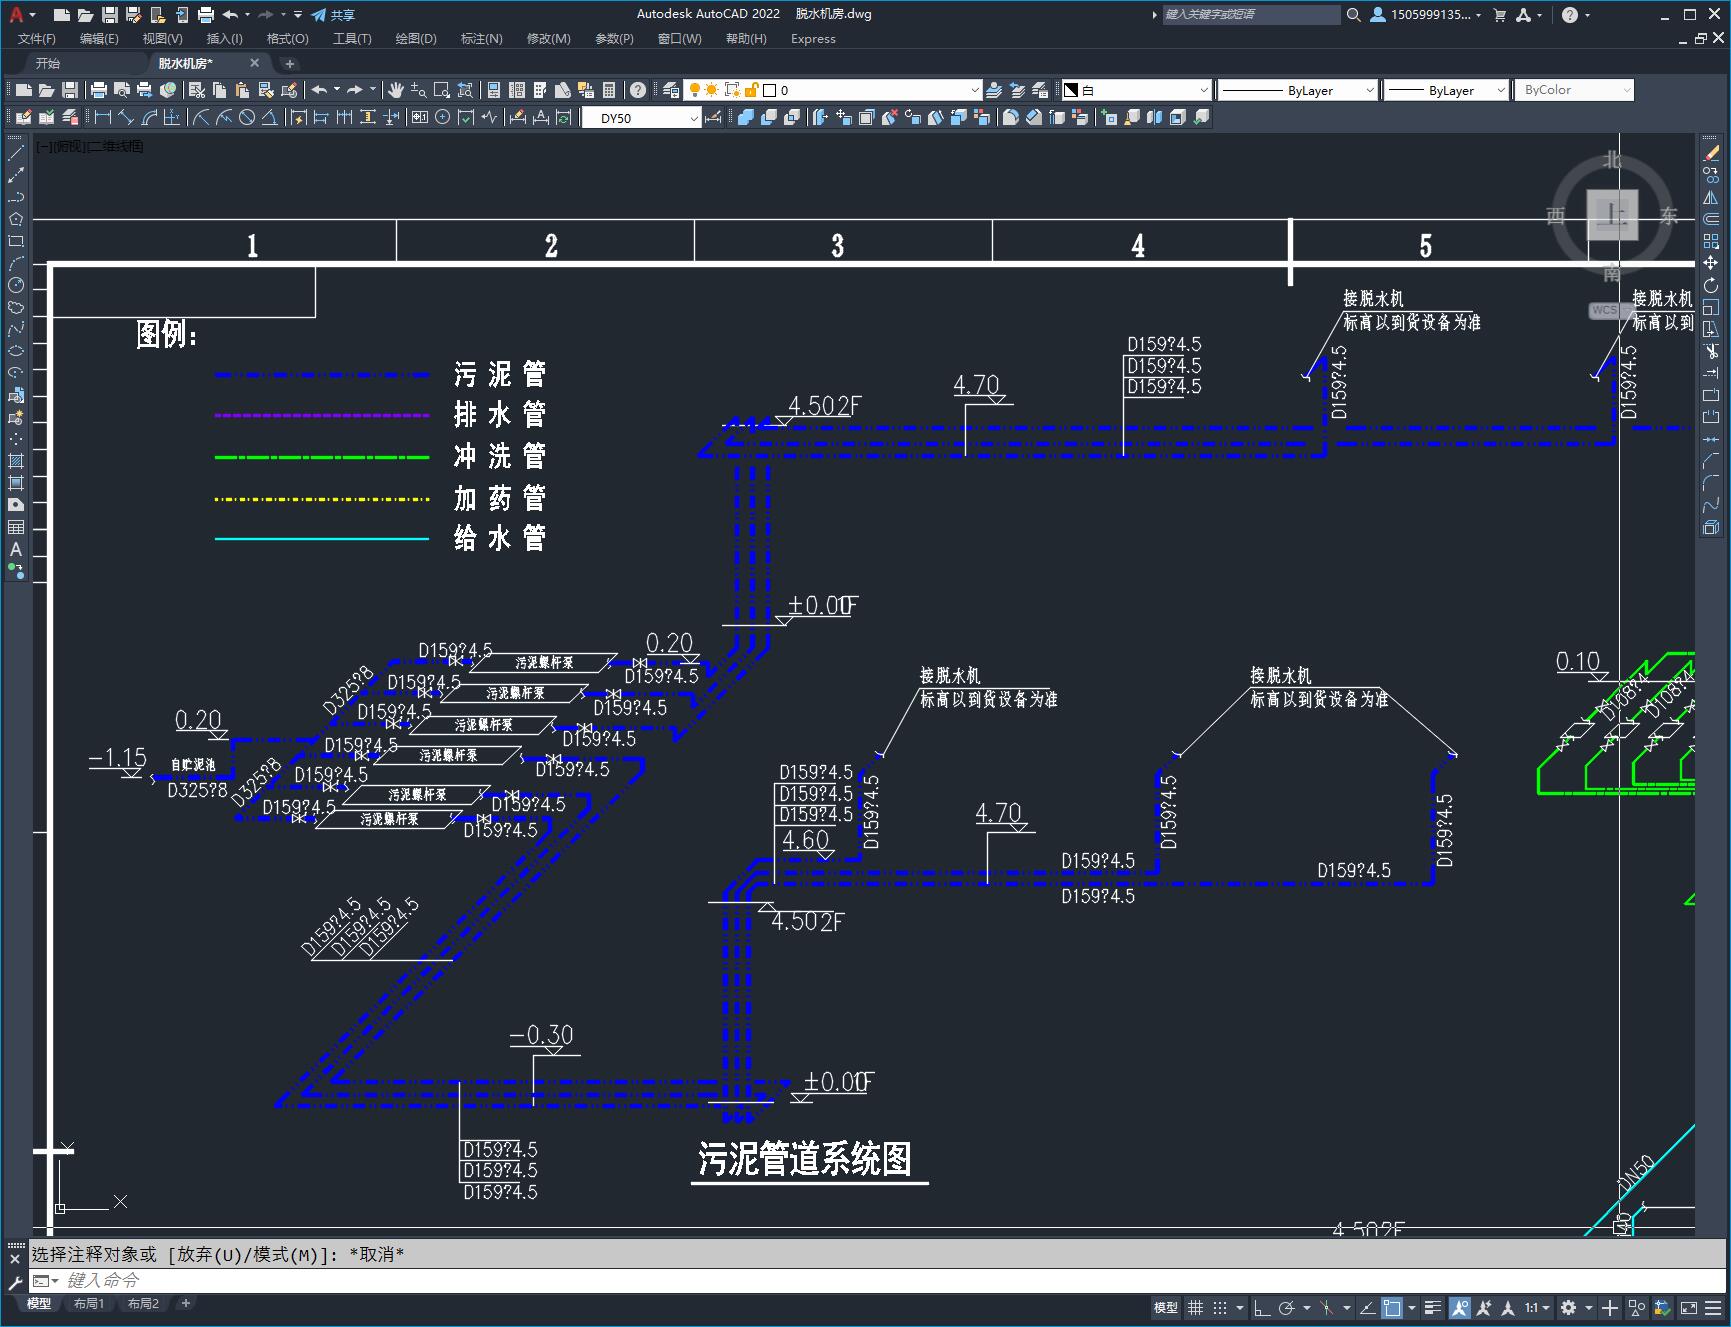Open Autodesk App Store cart icon
The width and height of the screenshot is (1731, 1327).
[1499, 15]
